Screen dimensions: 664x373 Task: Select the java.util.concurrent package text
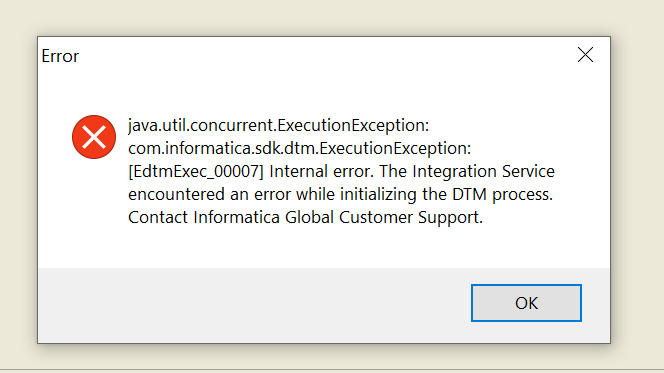click(202, 125)
